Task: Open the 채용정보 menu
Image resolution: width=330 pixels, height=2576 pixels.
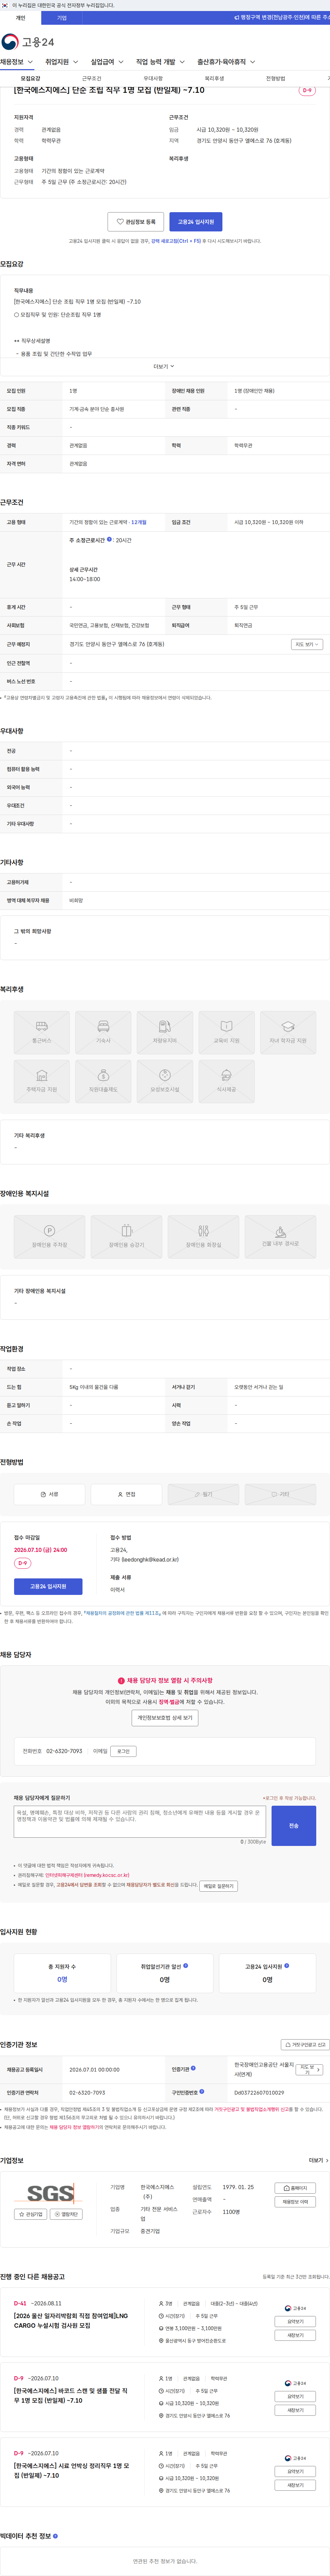Action: point(16,62)
